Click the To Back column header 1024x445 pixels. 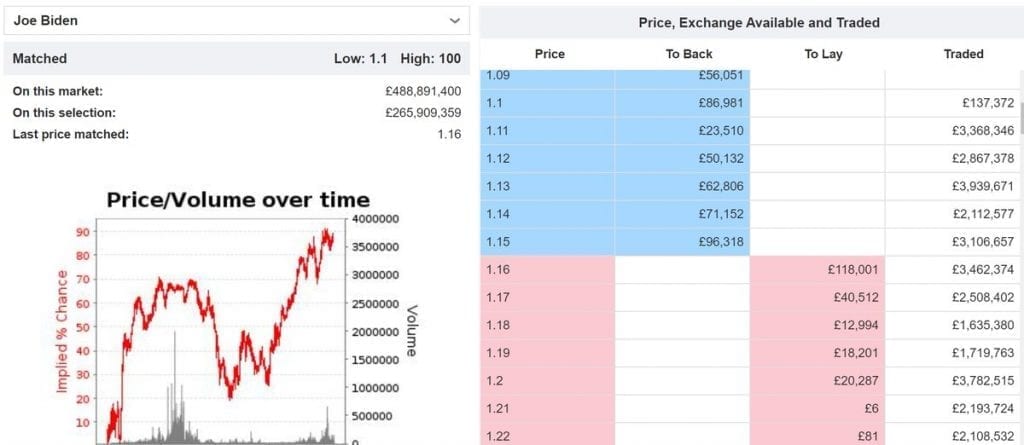[x=688, y=54]
